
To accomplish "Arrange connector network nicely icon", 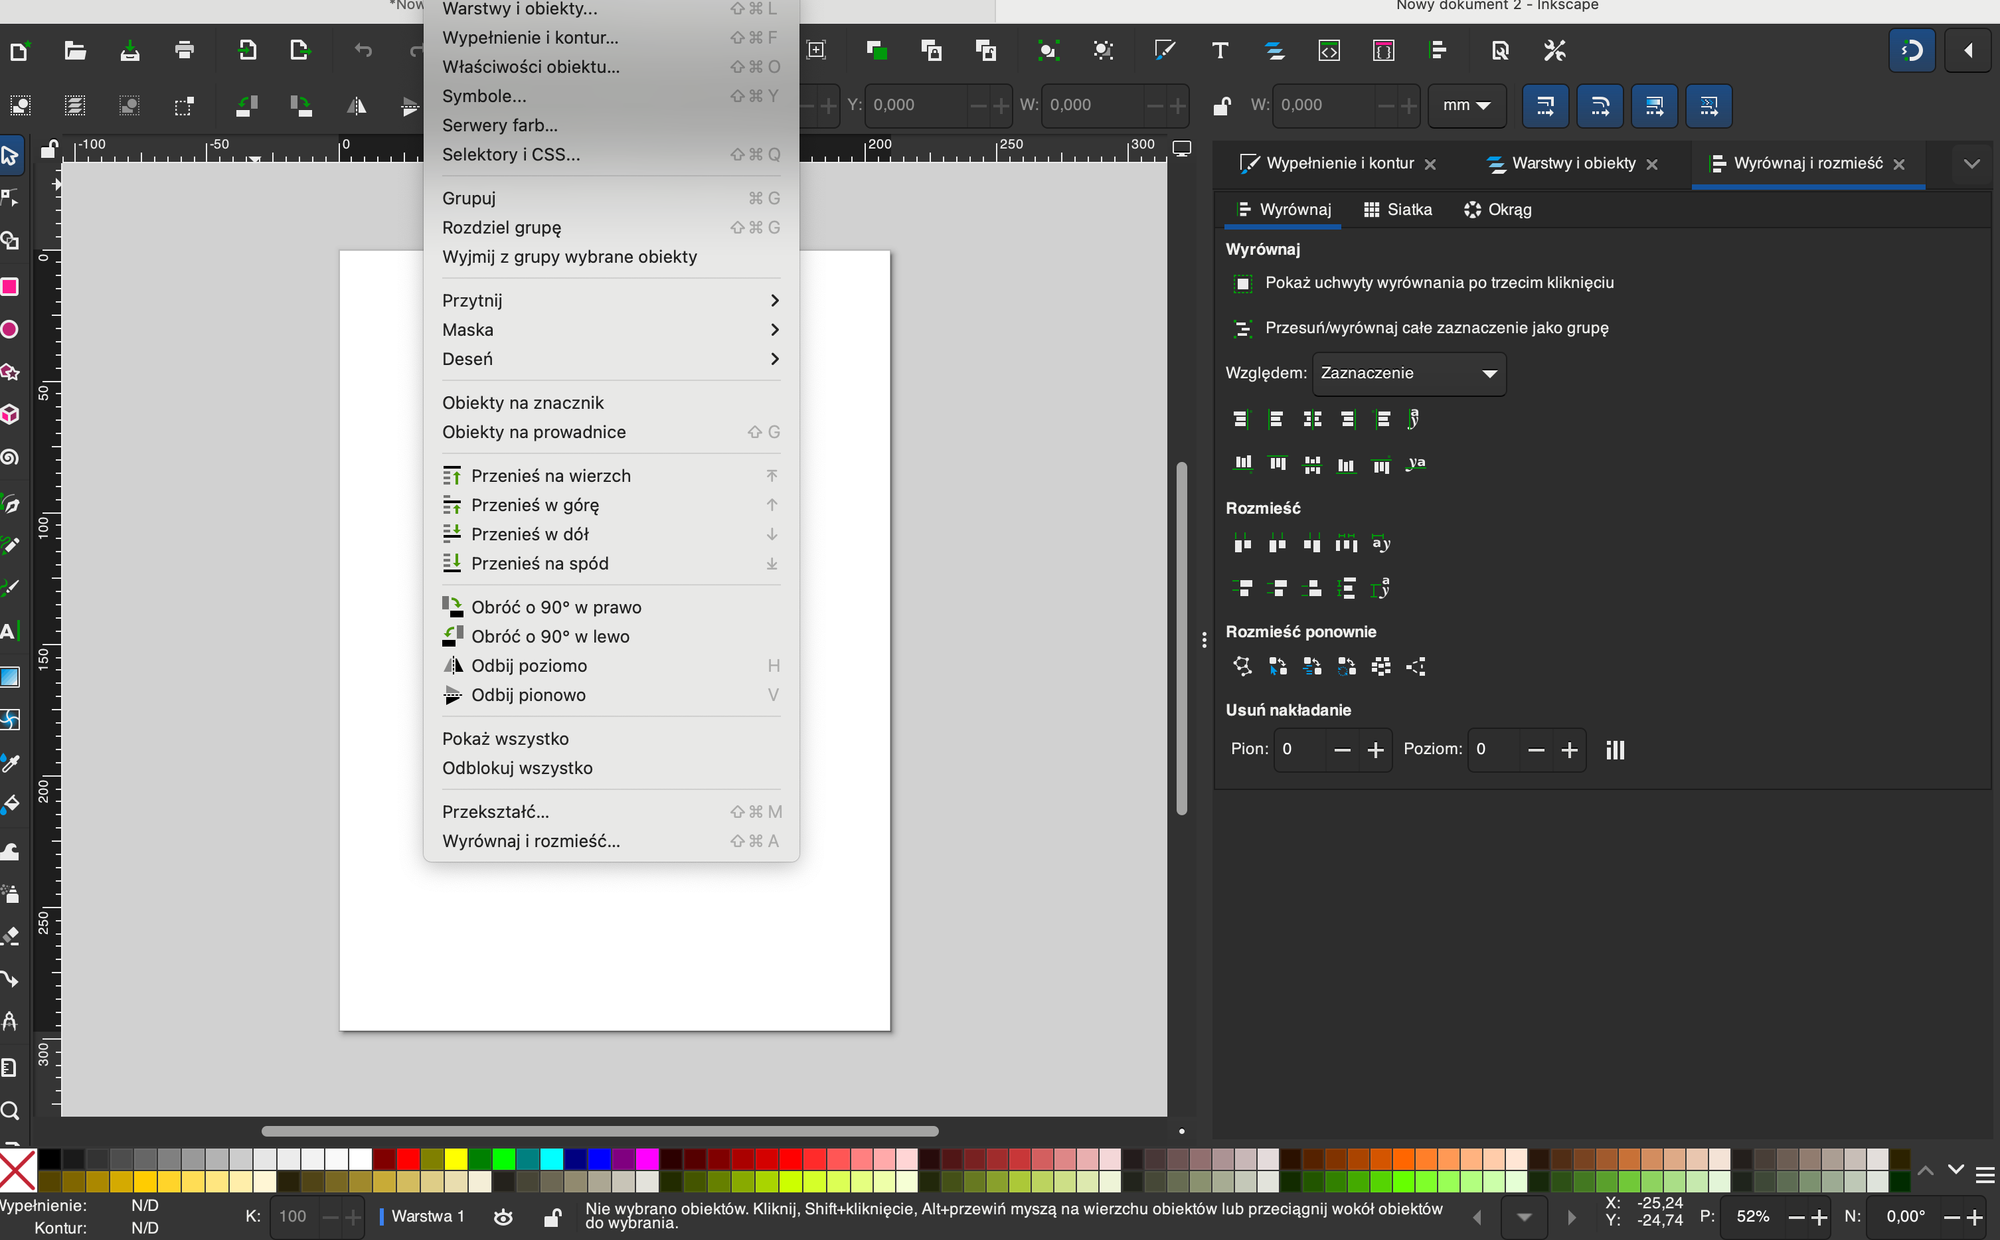I will click(x=1242, y=666).
